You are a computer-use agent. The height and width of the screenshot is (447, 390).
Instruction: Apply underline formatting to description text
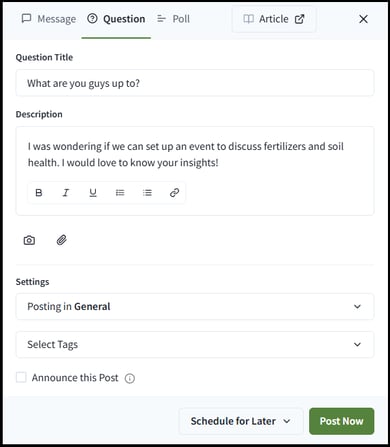tap(93, 193)
